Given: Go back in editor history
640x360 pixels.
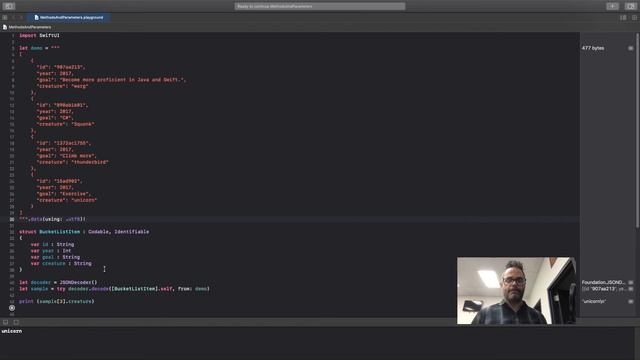Looking at the screenshot, I should [x=13, y=18].
